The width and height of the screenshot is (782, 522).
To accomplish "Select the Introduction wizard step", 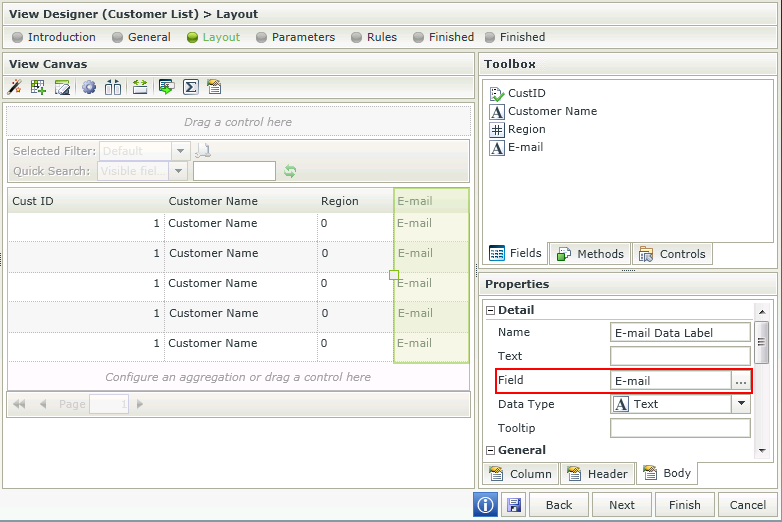I will click(x=53, y=37).
